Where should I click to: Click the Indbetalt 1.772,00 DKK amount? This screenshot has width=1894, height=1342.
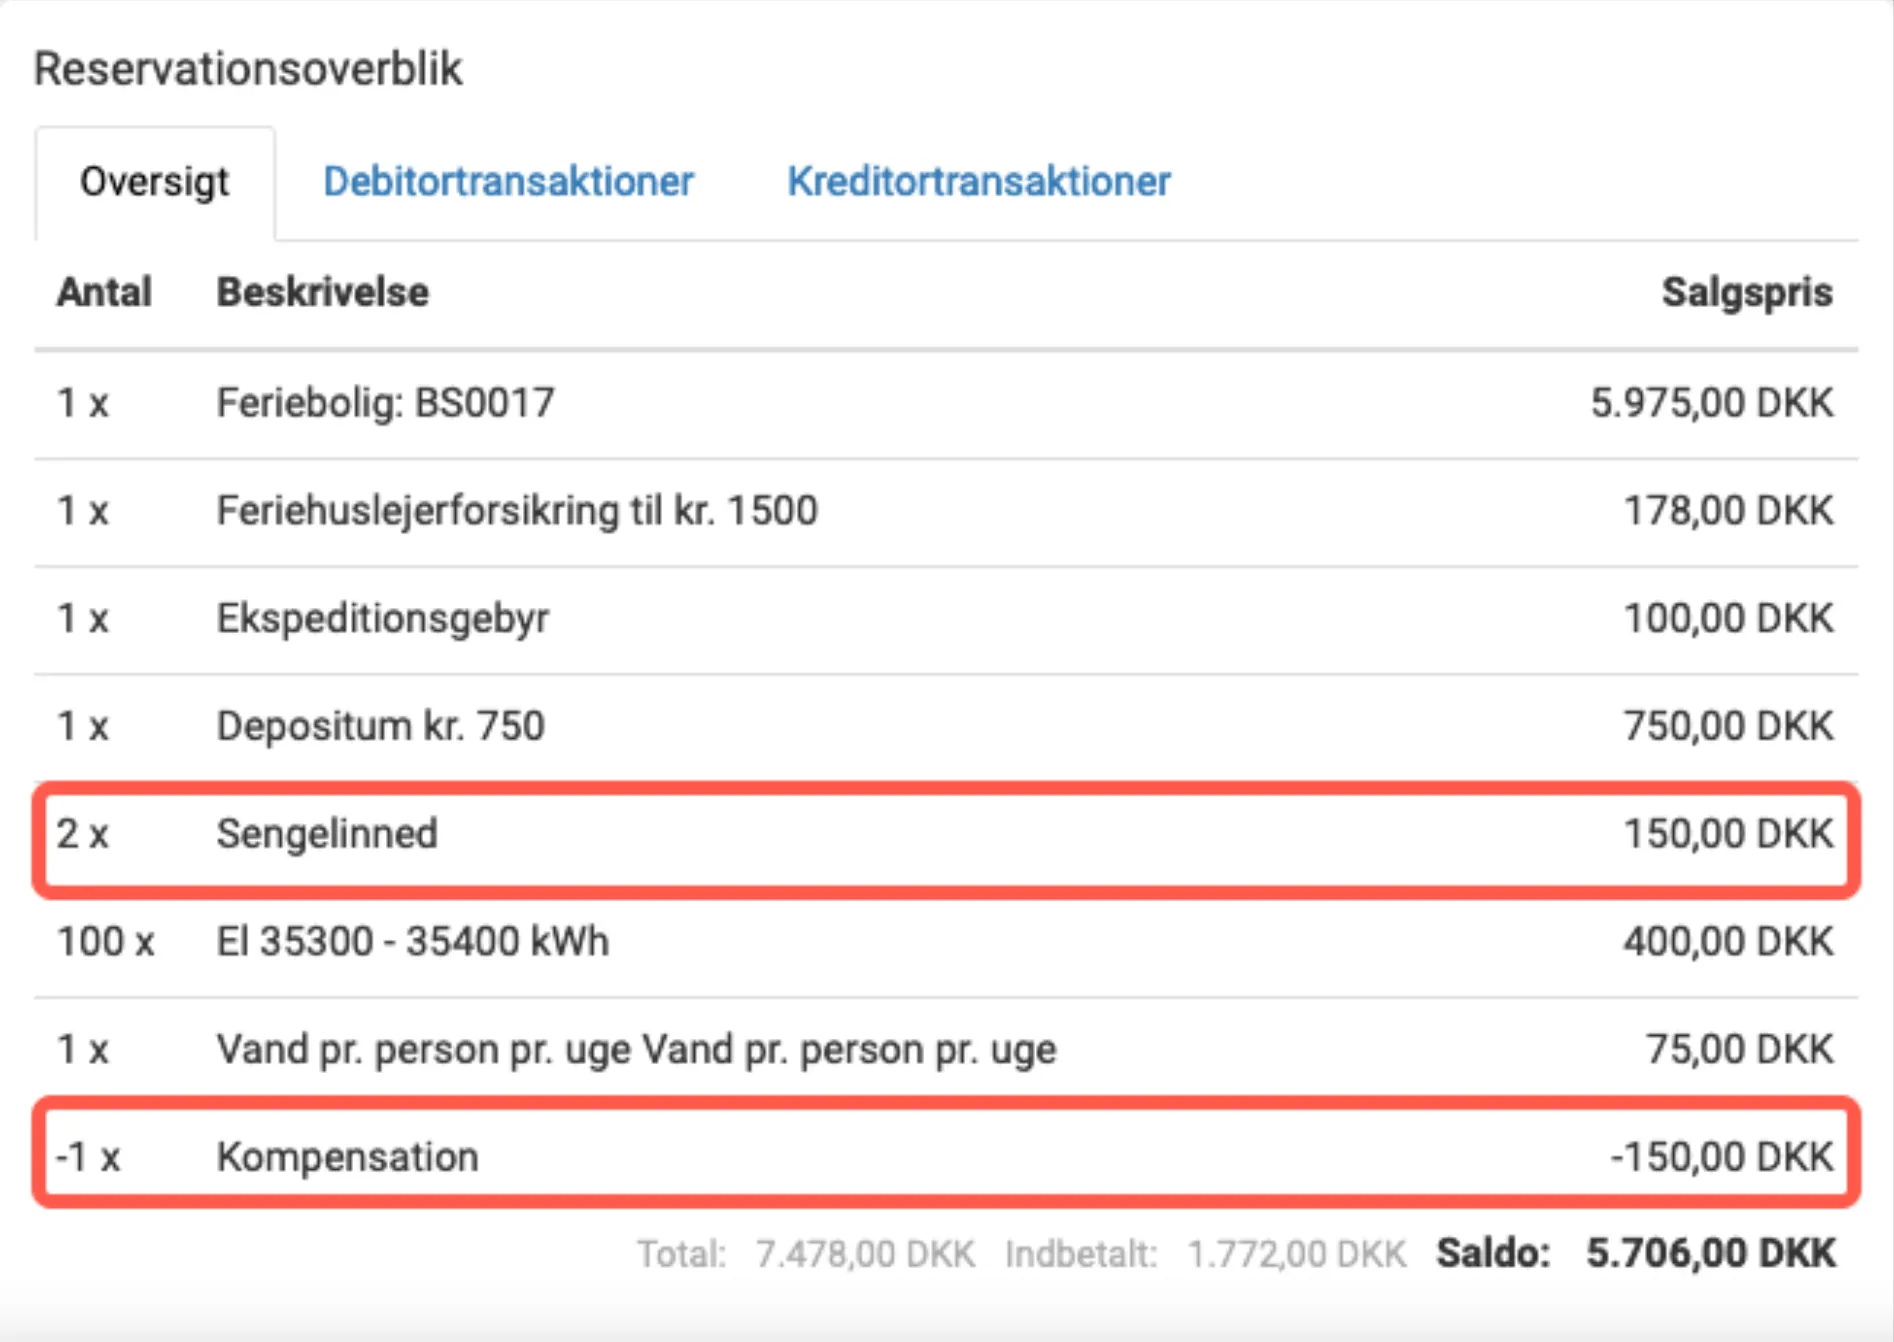tap(1295, 1252)
